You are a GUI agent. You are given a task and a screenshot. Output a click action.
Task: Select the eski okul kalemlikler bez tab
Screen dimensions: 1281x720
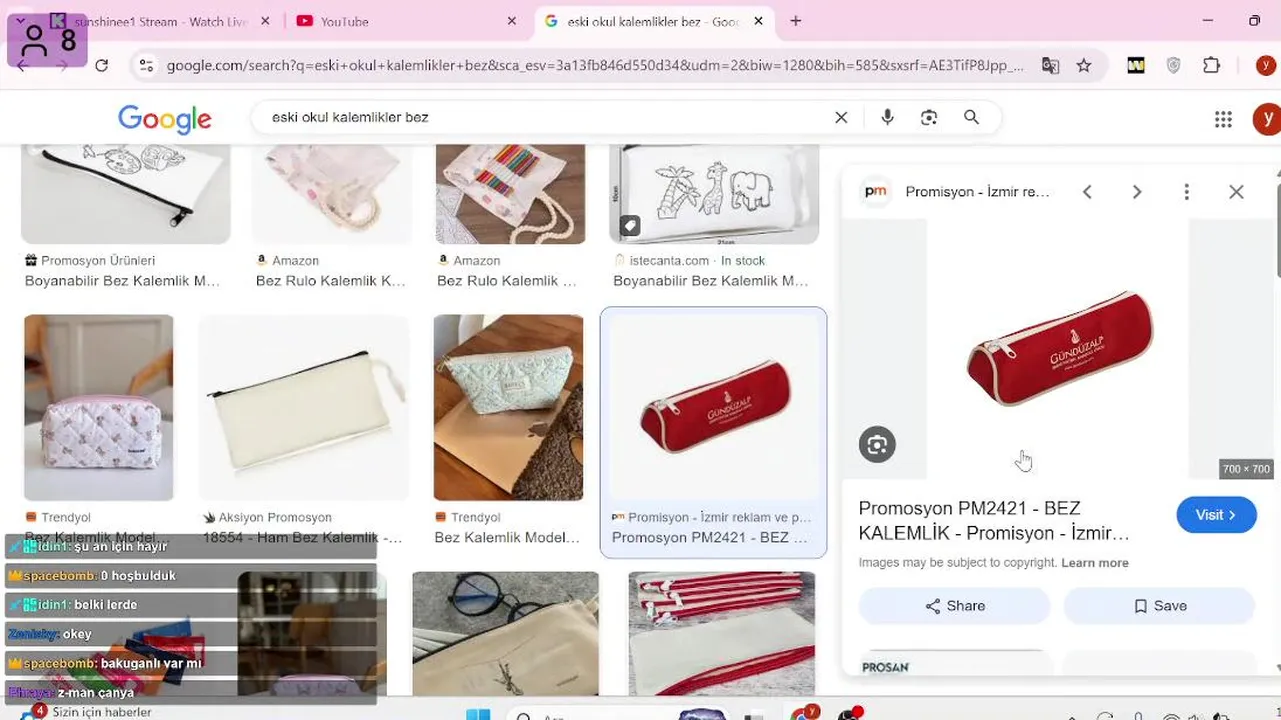[653, 21]
